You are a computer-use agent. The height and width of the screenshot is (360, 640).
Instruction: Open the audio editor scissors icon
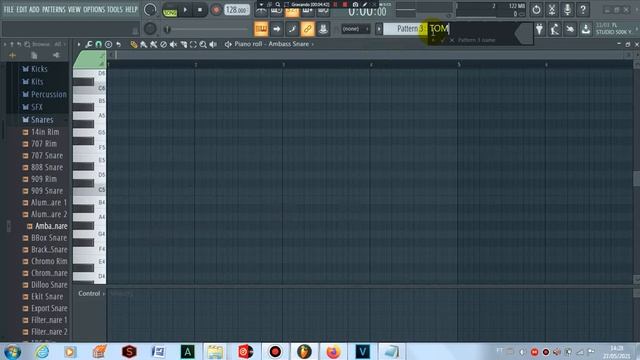coord(552,9)
